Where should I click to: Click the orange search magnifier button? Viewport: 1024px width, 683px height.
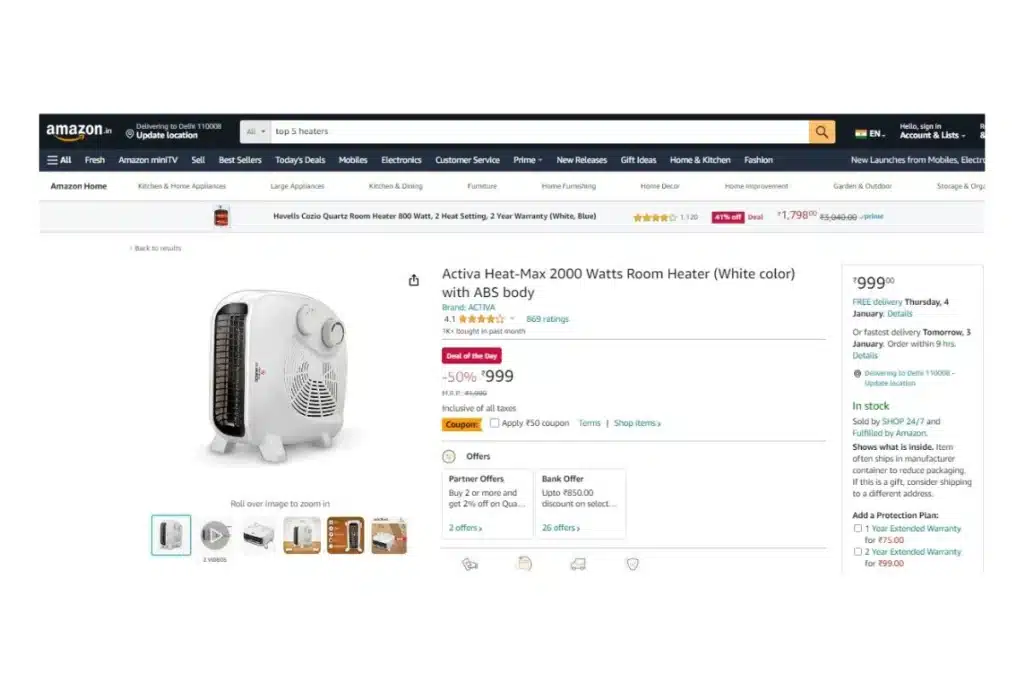pyautogui.click(x=822, y=132)
